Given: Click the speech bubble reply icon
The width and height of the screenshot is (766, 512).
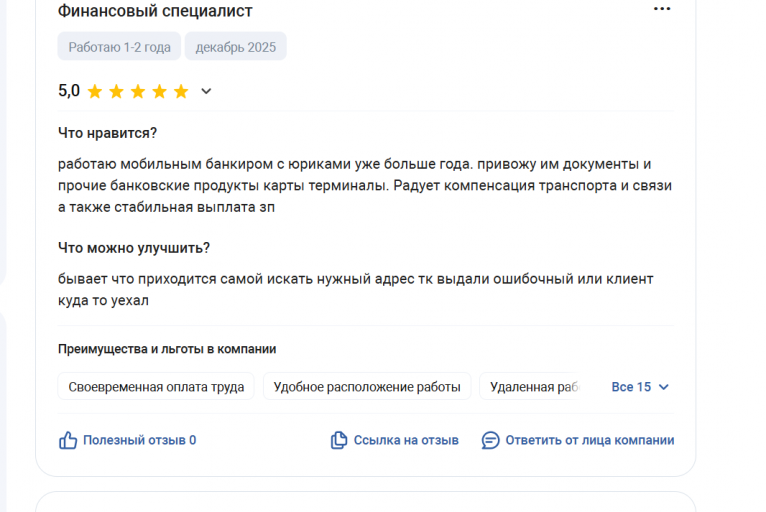Looking at the screenshot, I should click(490, 440).
